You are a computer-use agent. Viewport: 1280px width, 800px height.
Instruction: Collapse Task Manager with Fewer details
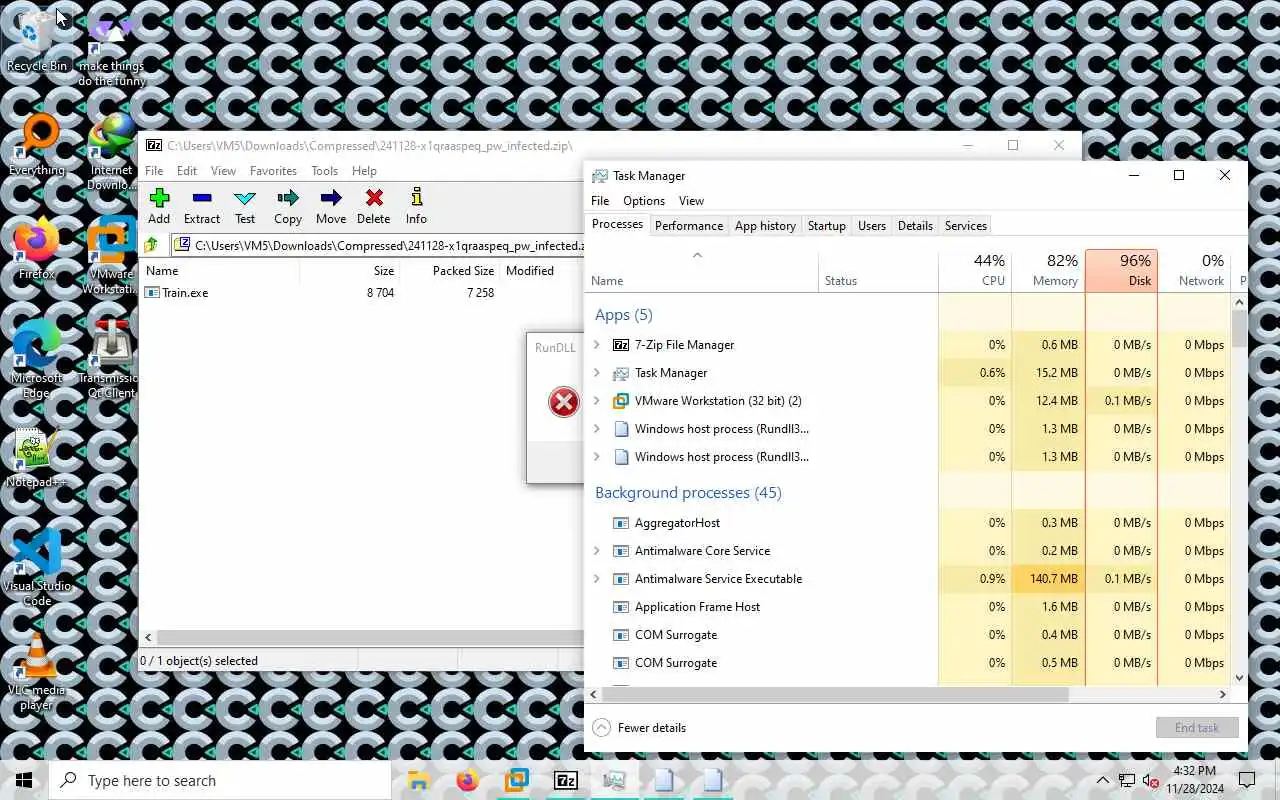tap(639, 728)
